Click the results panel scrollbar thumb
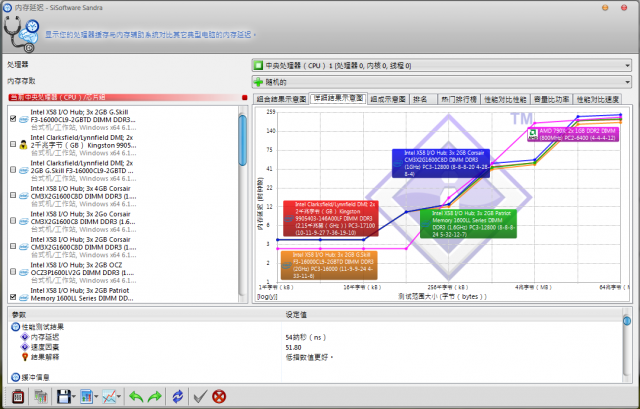 627,321
